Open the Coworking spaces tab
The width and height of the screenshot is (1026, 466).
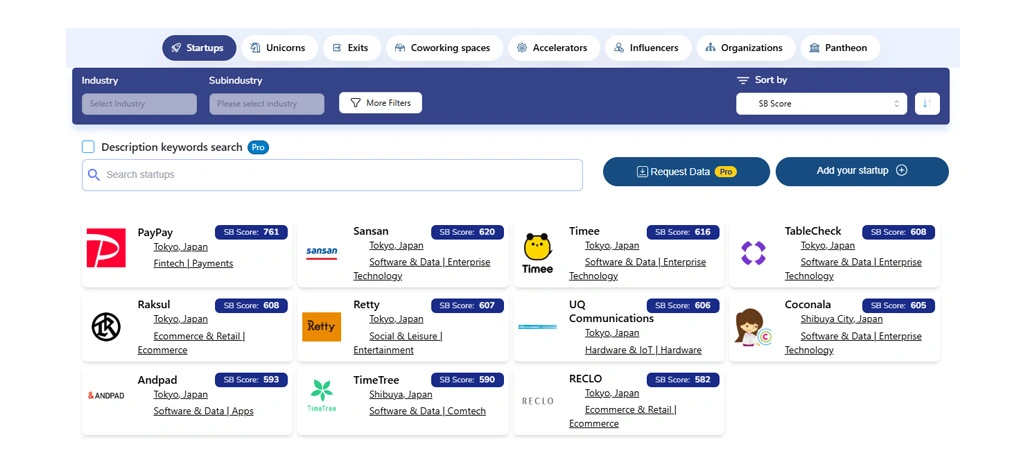[444, 48]
